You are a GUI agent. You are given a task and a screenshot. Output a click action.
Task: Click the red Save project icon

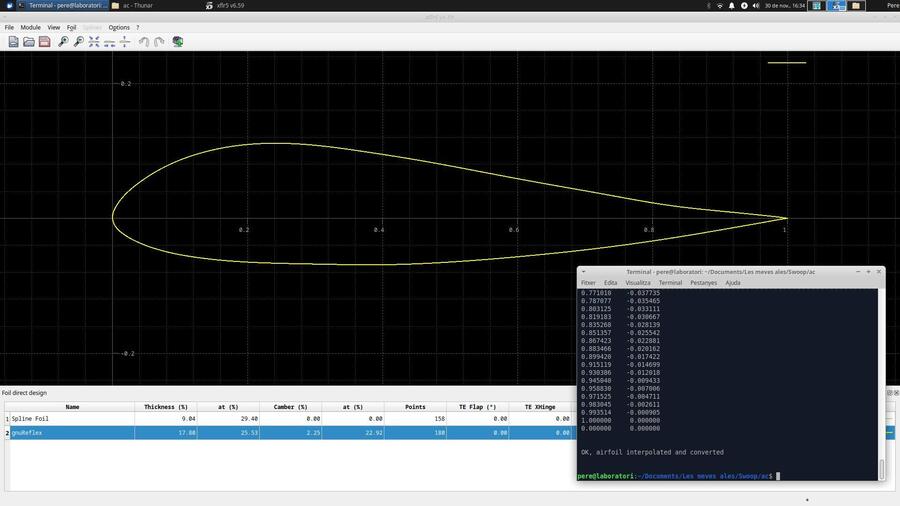pos(44,41)
